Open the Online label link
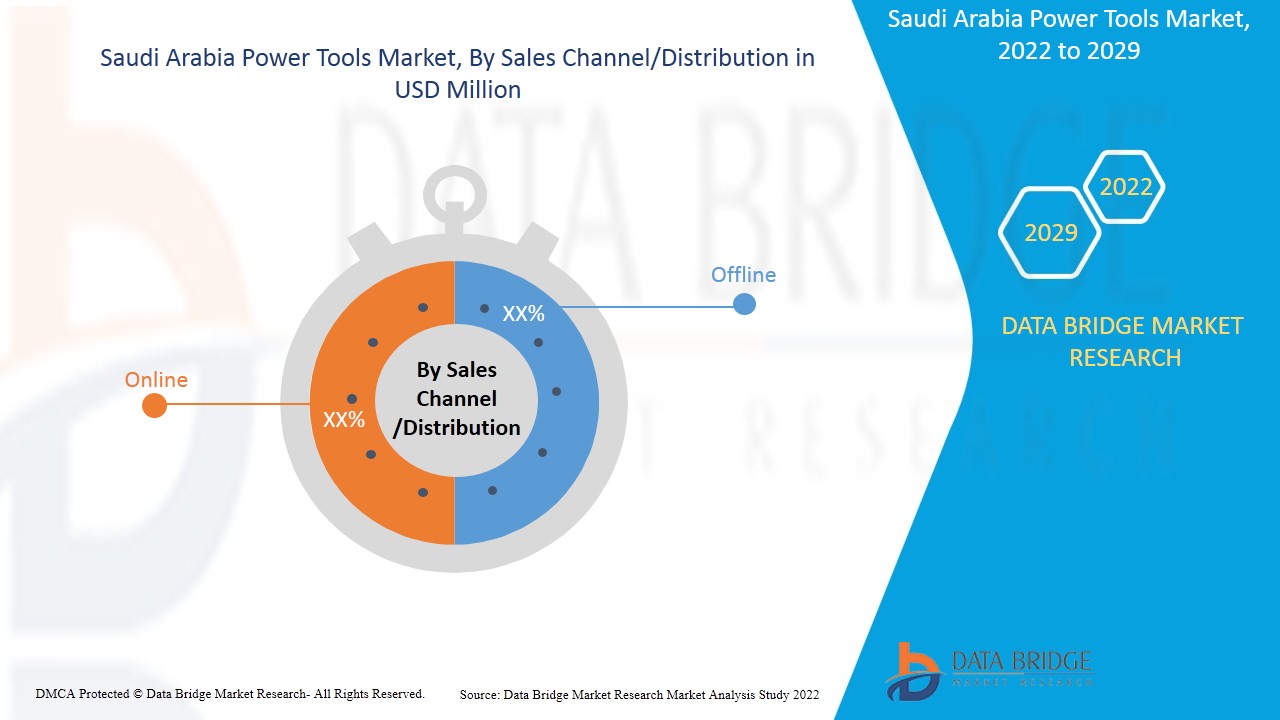 coord(156,379)
